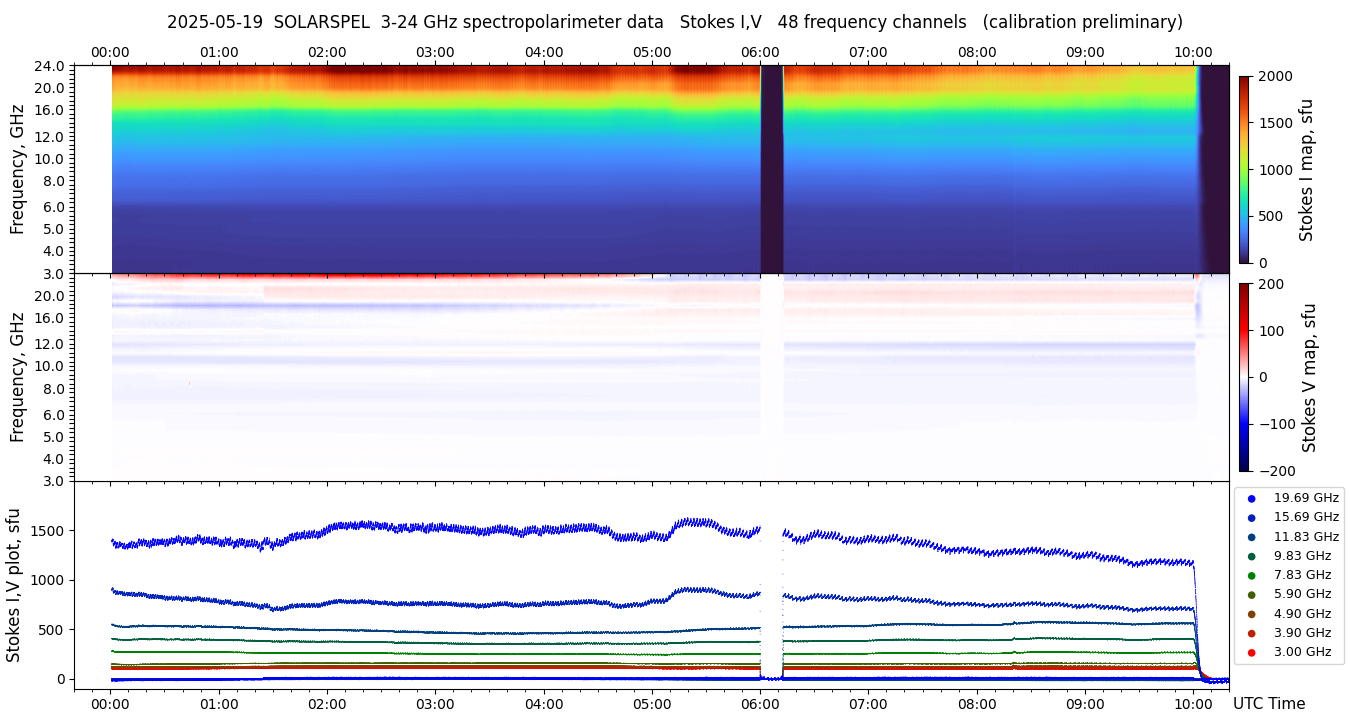1350x725 pixels.
Task: Click the Stokes I,V plot y-axis label
Action: [14, 584]
